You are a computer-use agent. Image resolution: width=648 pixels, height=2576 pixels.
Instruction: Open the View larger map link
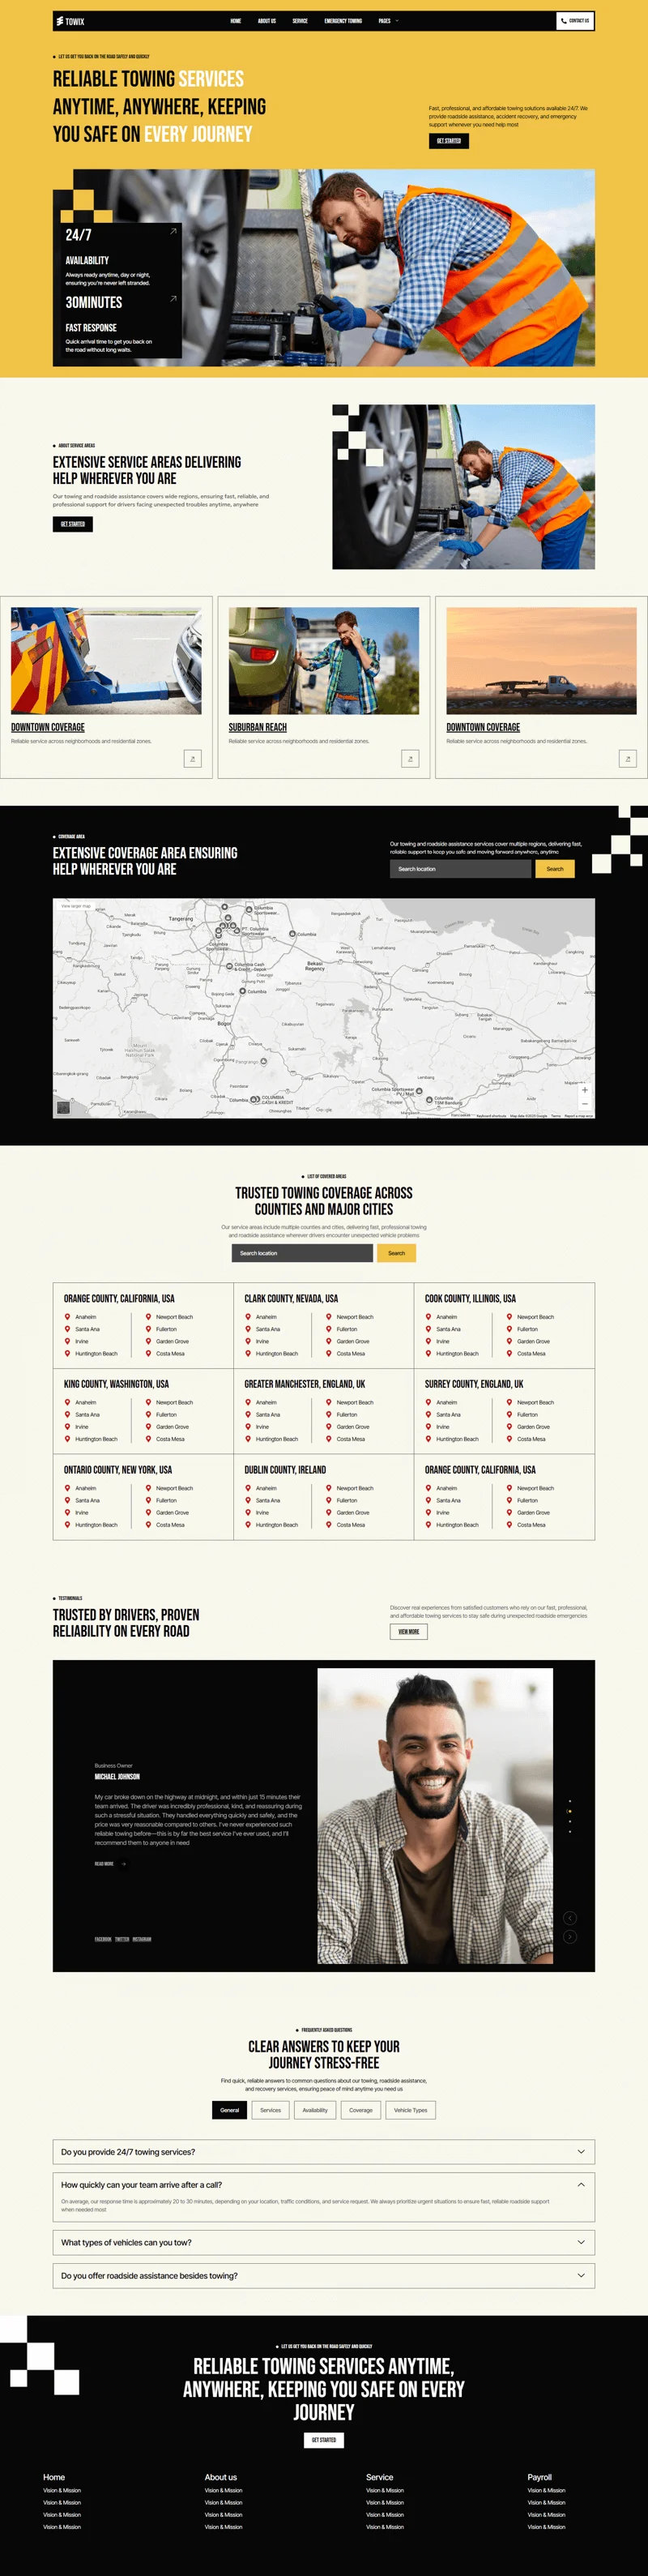pyautogui.click(x=76, y=906)
